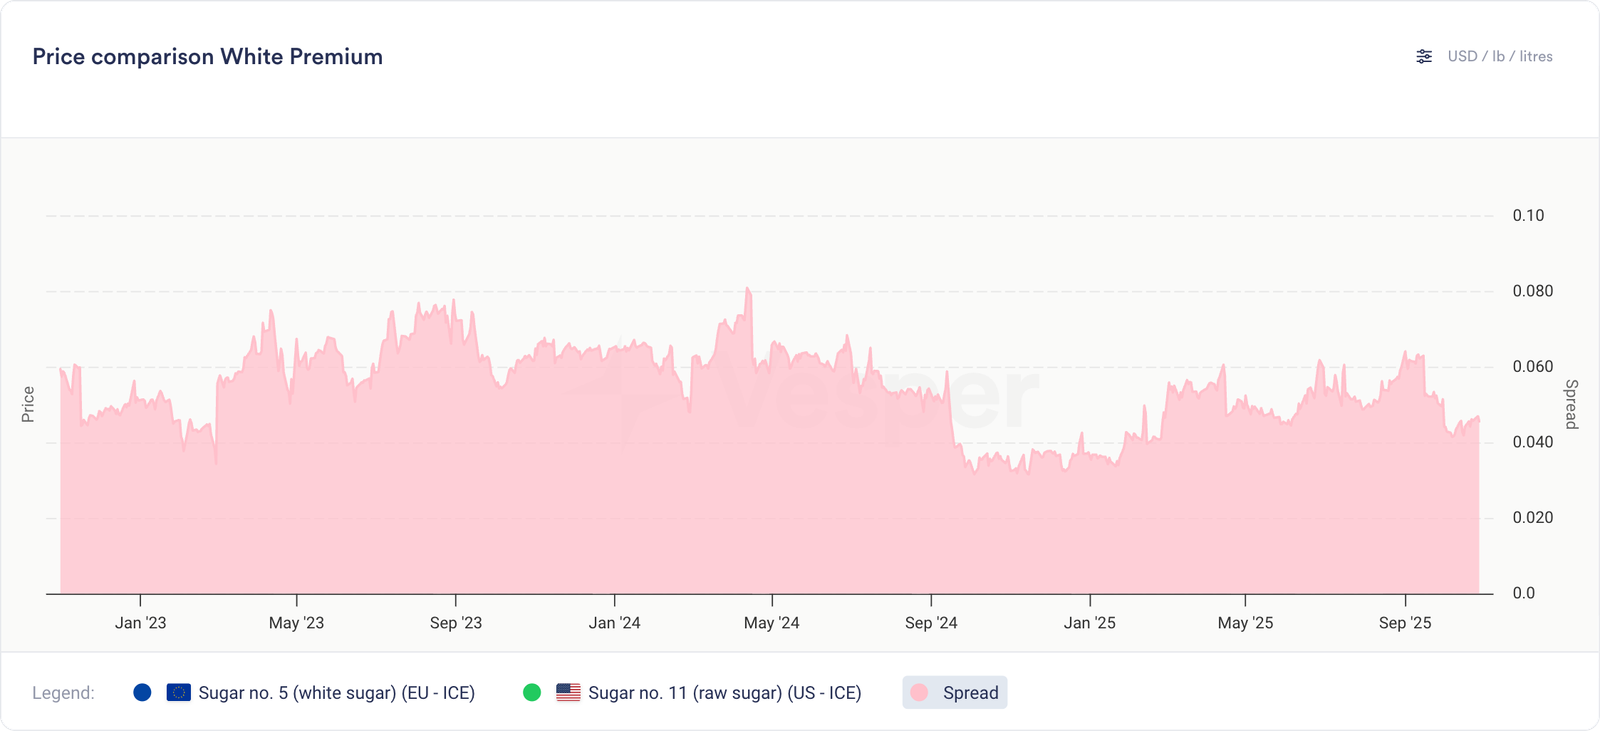
Task: Click the Jan '24 x-axis label
Action: point(615,623)
